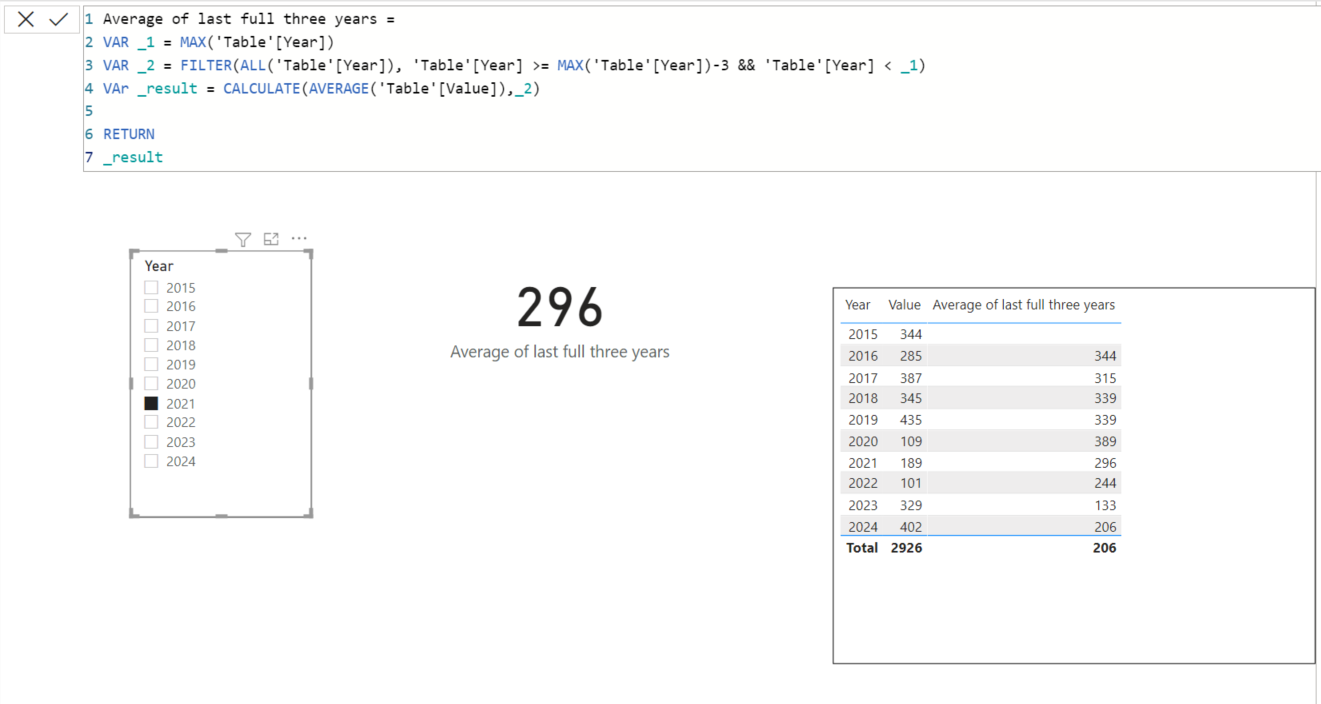Check the 2017 year checkbox
The width and height of the screenshot is (1321, 704).
tap(152, 326)
